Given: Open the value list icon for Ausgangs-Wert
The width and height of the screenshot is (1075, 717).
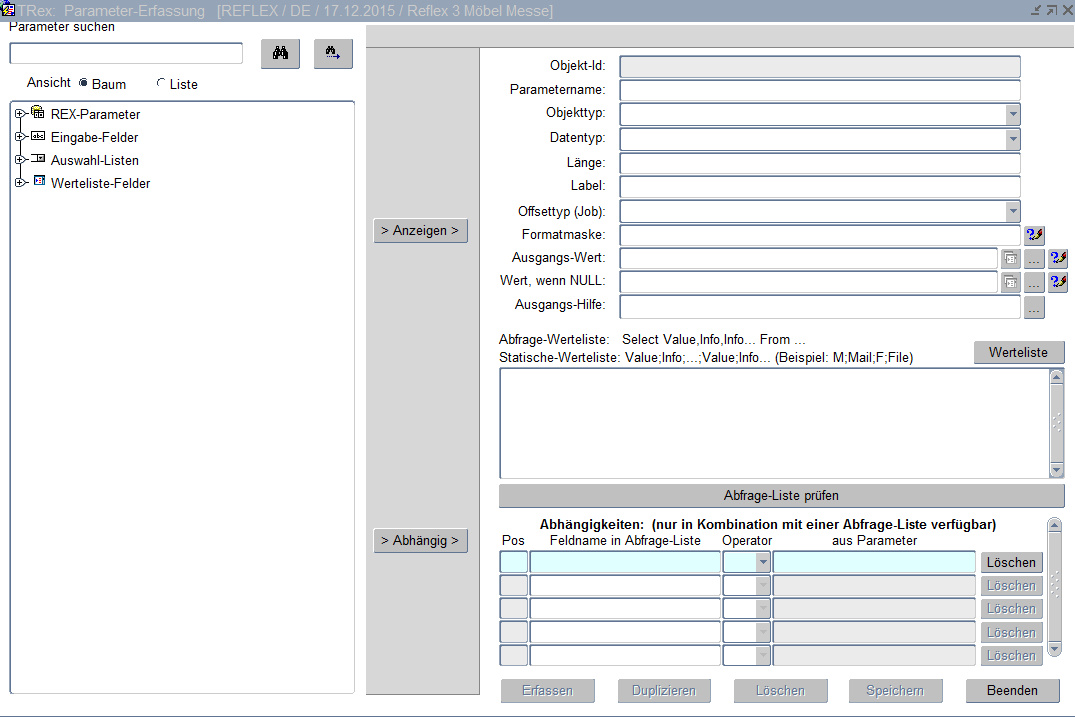Looking at the screenshot, I should tap(1010, 258).
